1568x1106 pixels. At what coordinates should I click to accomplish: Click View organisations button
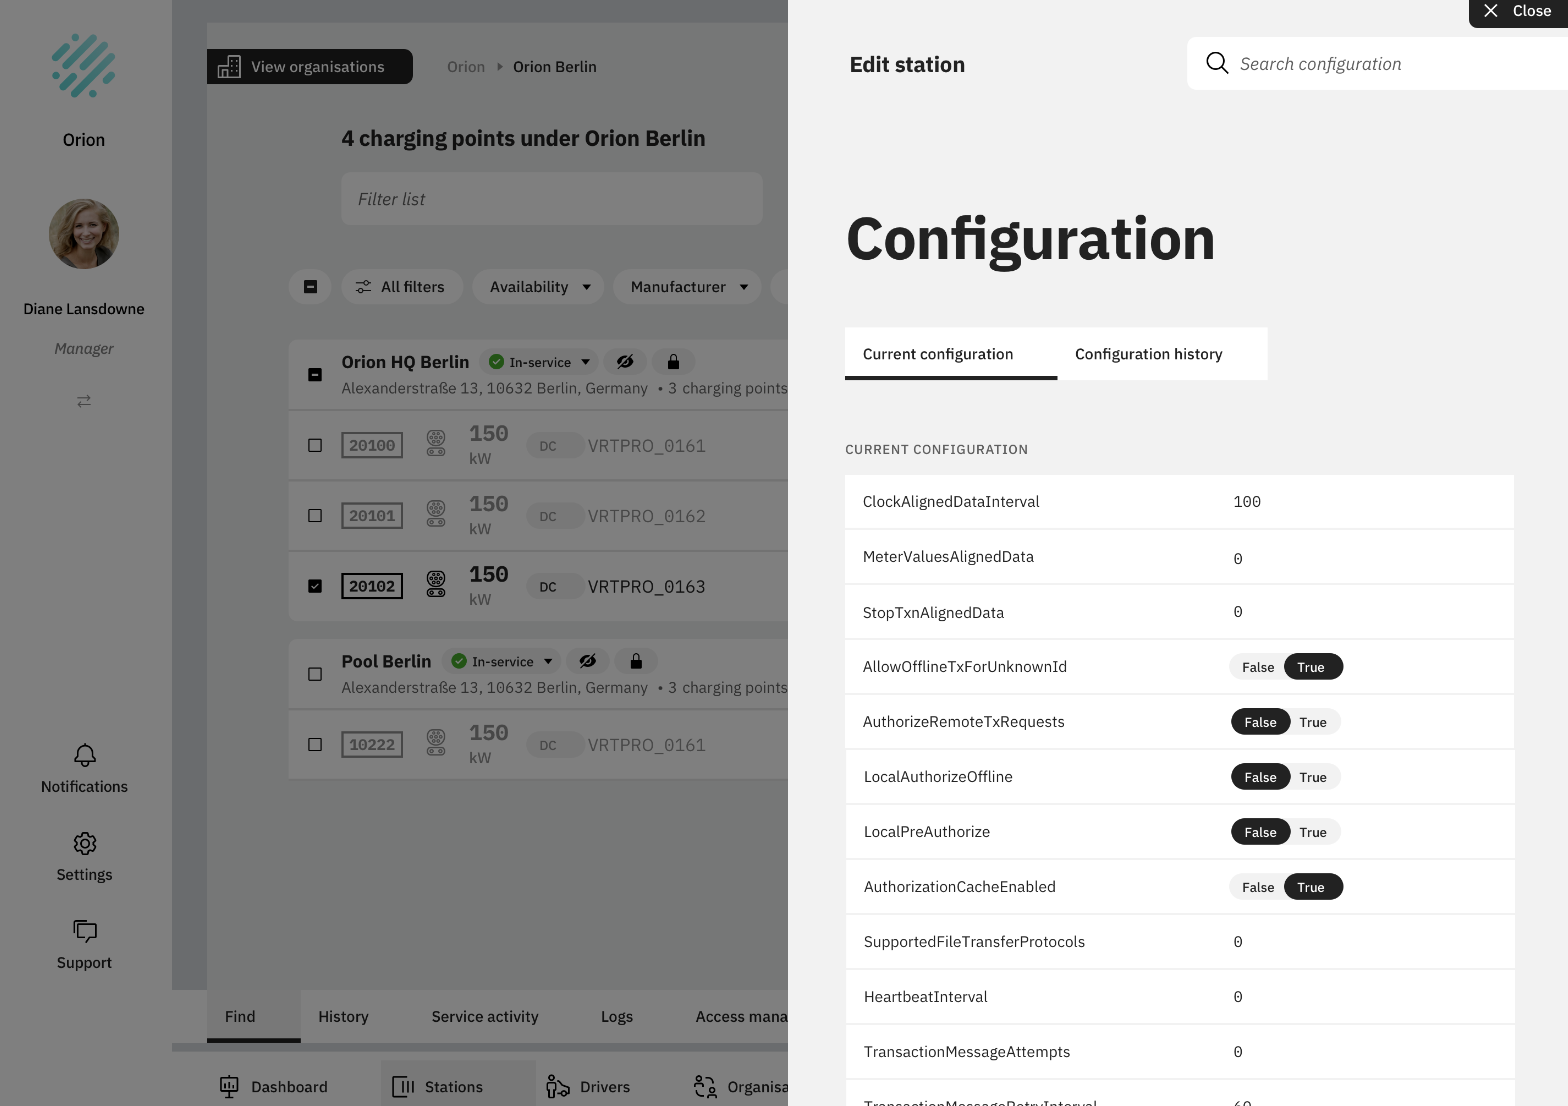[x=310, y=67]
